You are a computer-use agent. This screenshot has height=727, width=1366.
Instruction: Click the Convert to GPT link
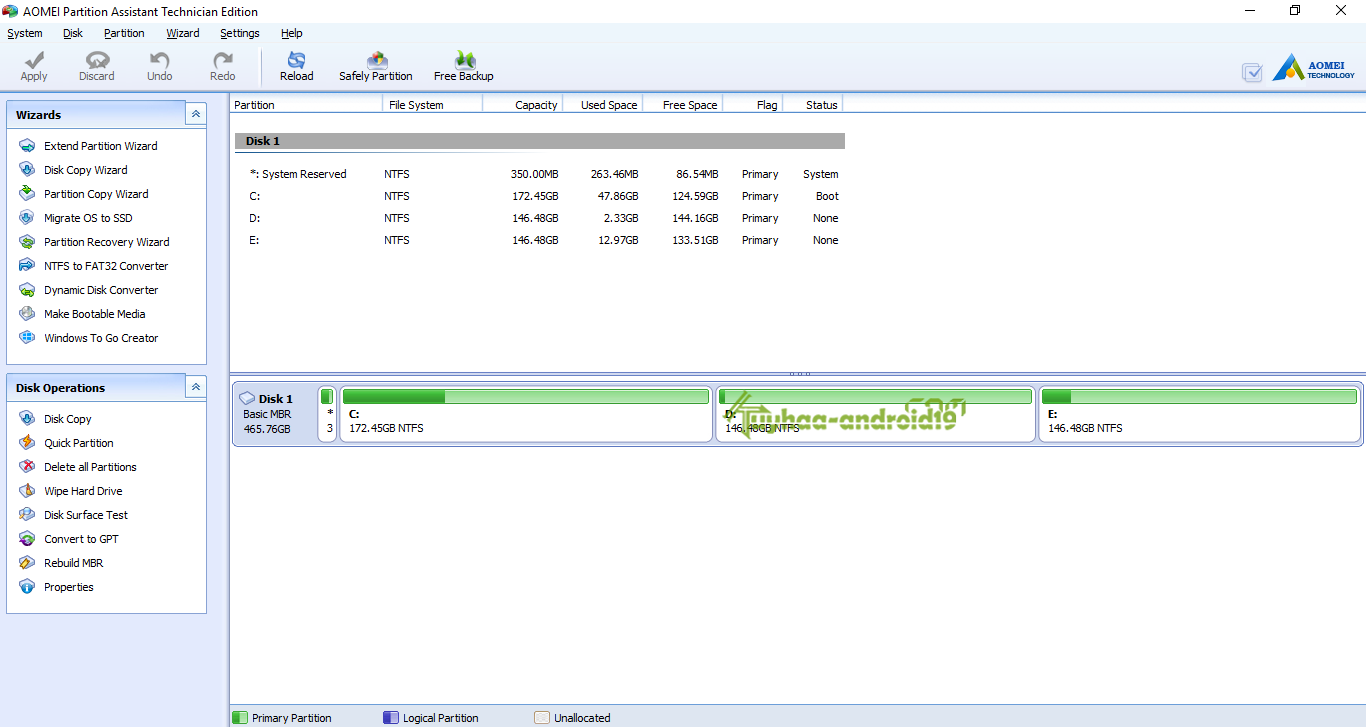[x=80, y=539]
